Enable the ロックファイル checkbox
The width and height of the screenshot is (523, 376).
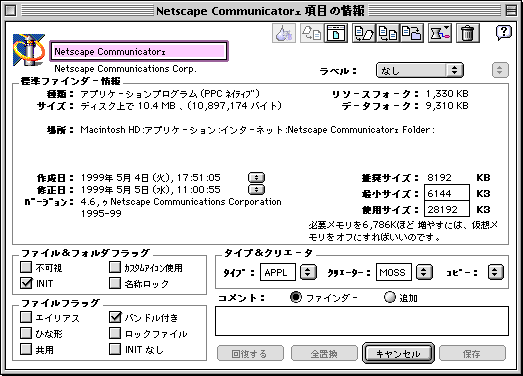pyautogui.click(x=115, y=333)
